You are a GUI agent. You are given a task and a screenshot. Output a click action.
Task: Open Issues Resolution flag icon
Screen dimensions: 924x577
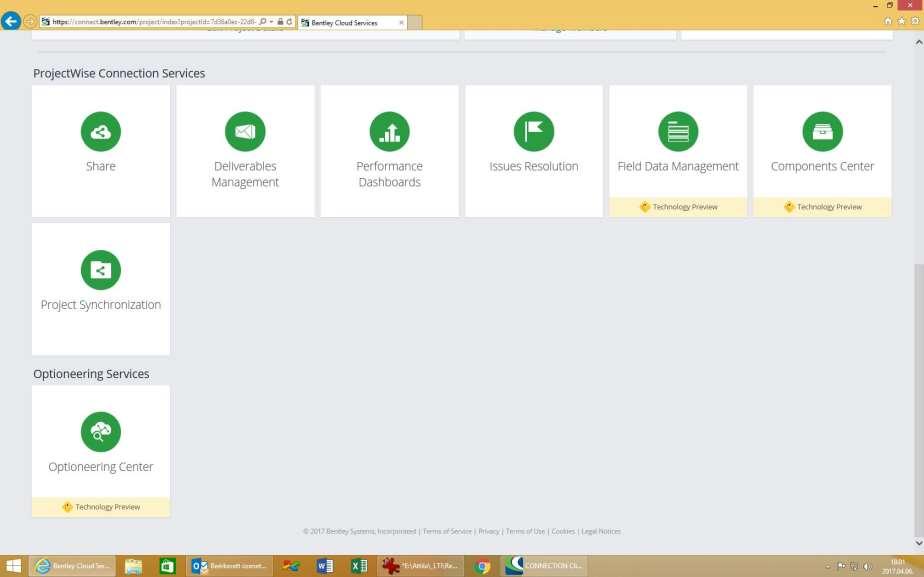tap(534, 131)
